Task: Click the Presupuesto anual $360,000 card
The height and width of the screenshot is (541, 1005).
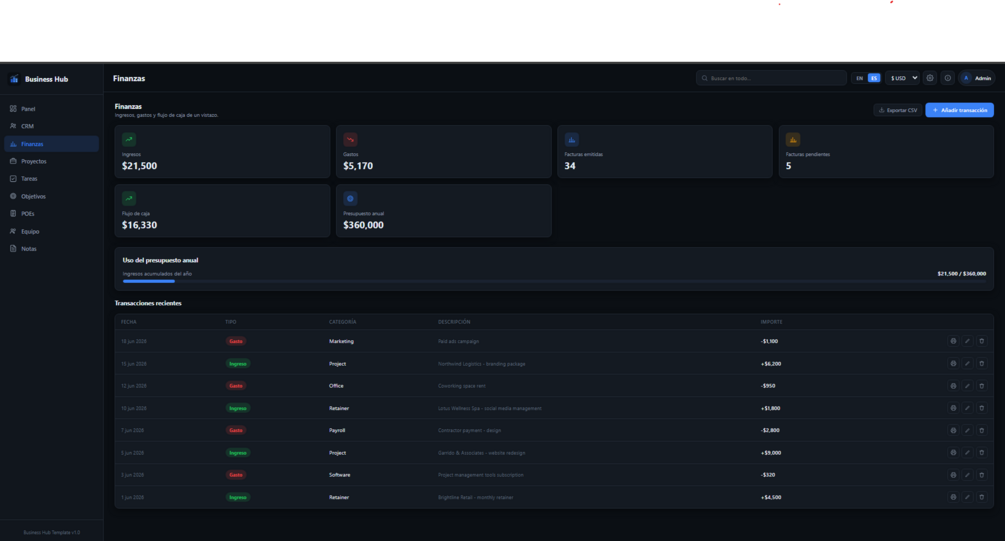Action: [x=444, y=211]
